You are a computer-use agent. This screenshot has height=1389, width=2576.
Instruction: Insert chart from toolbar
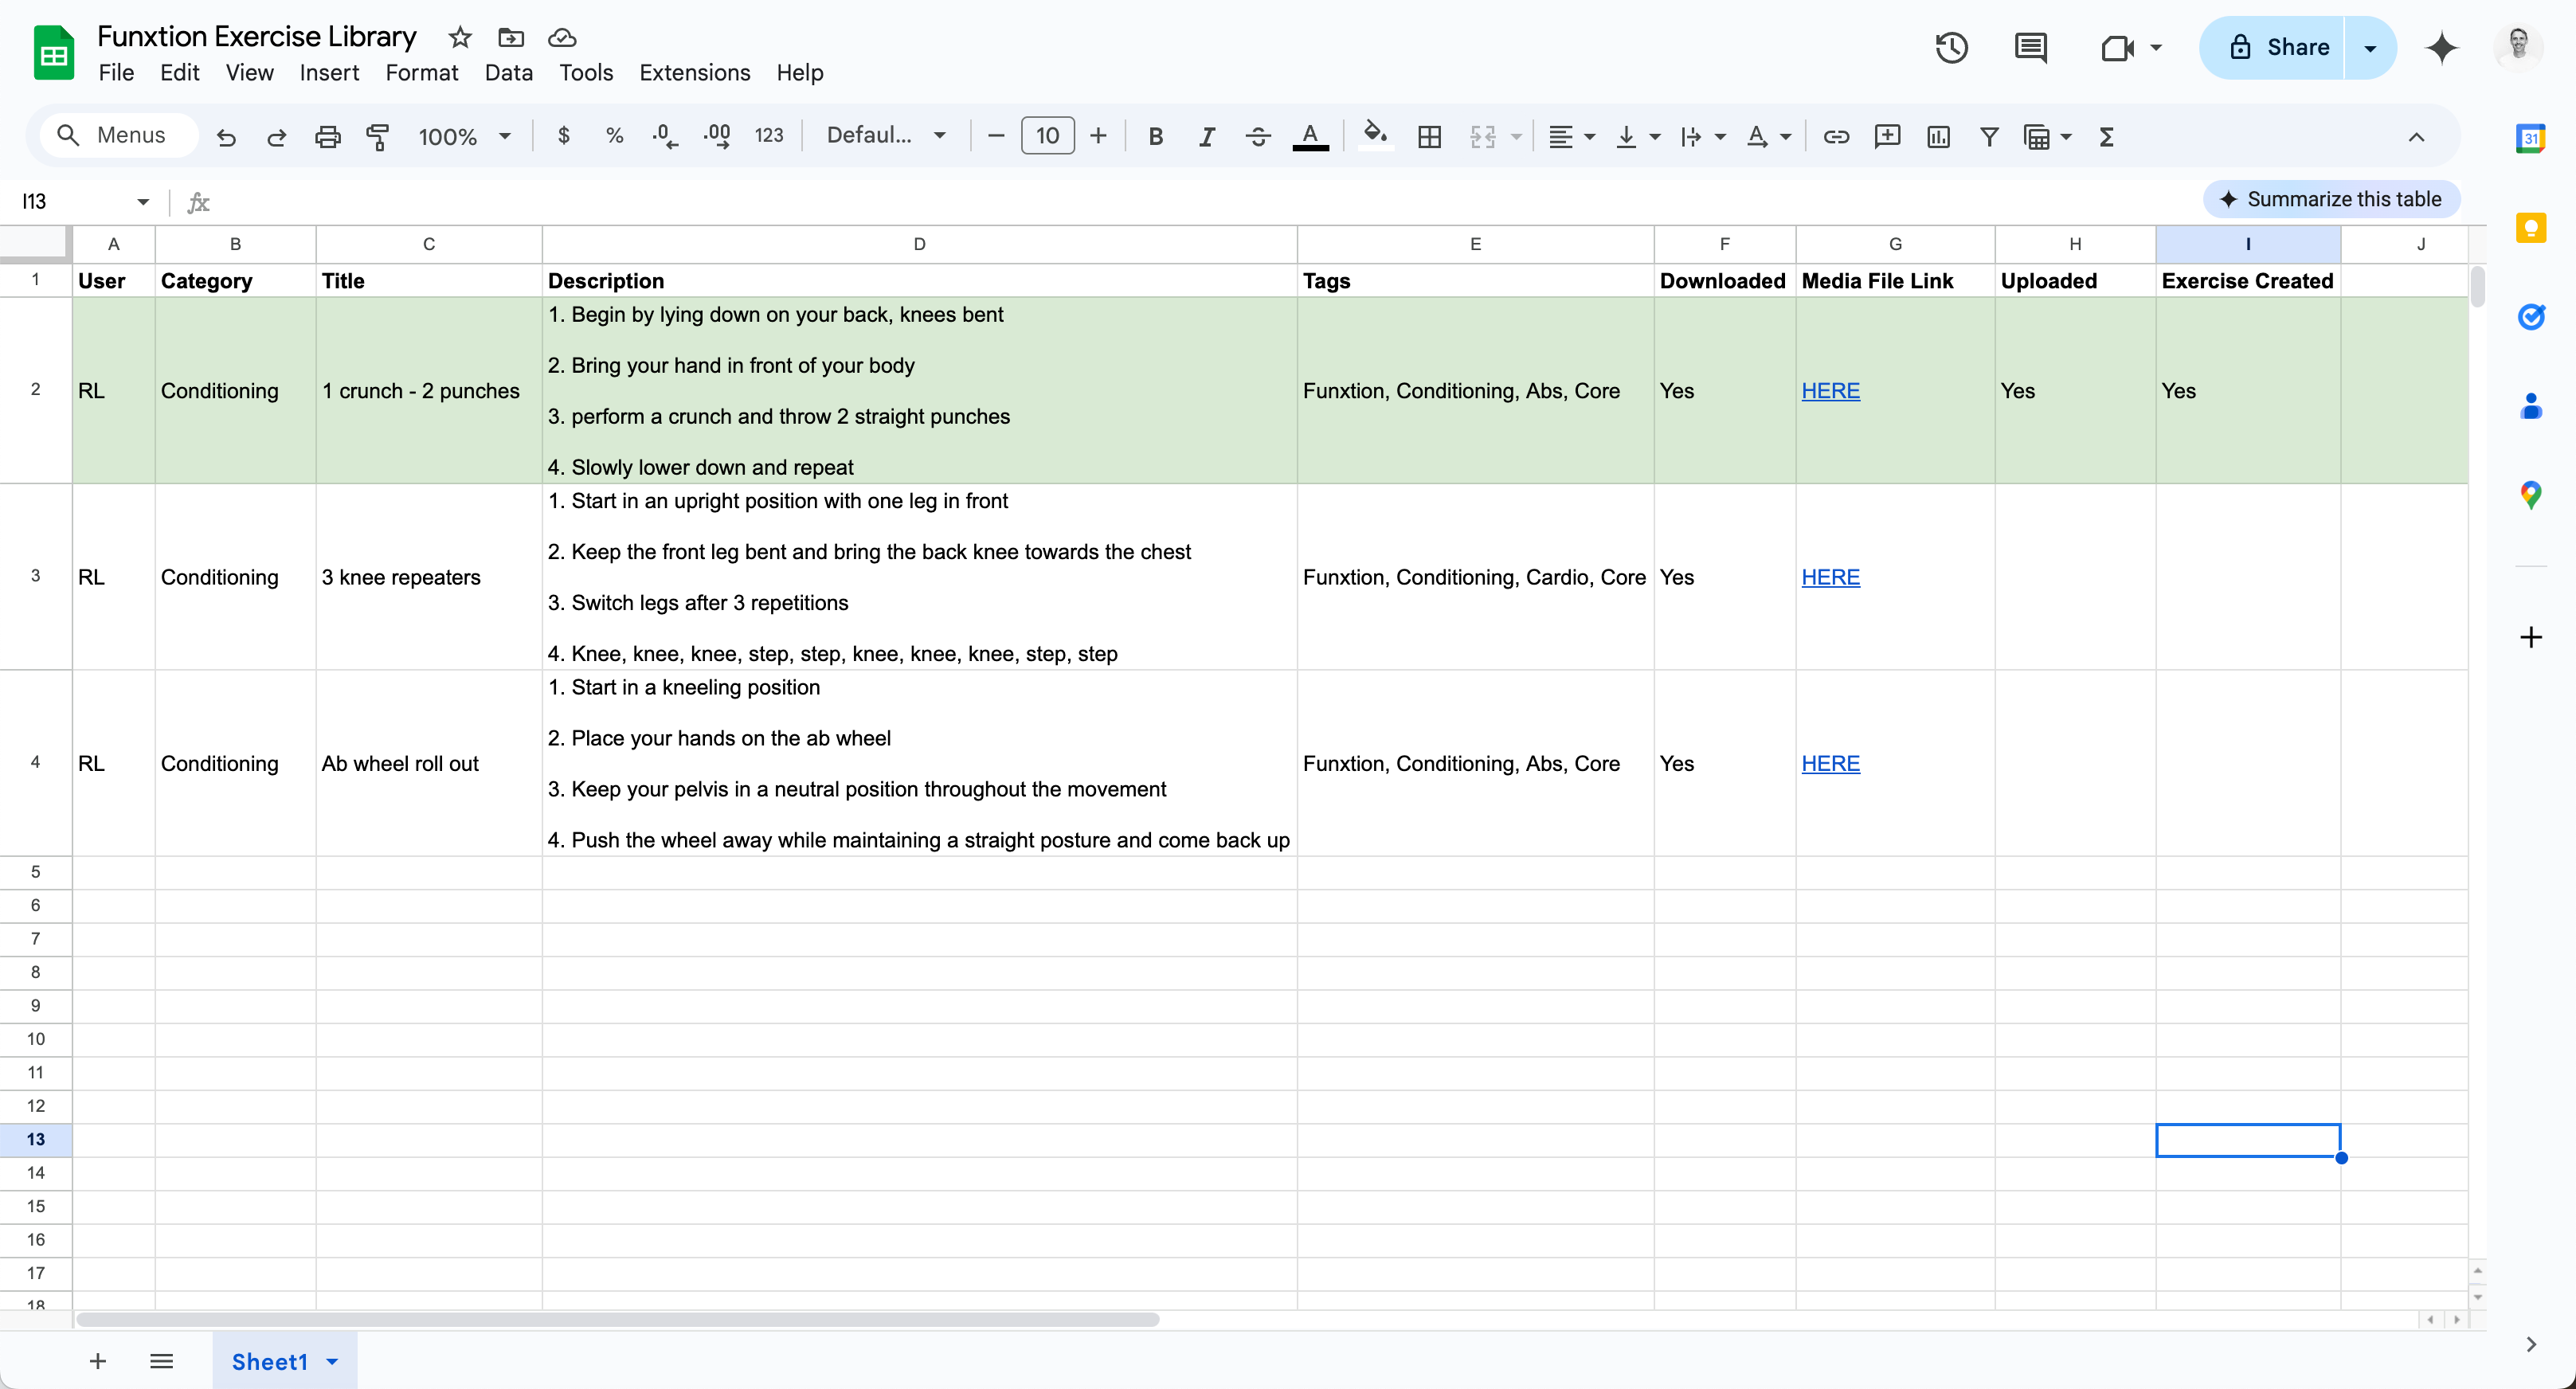(1938, 137)
